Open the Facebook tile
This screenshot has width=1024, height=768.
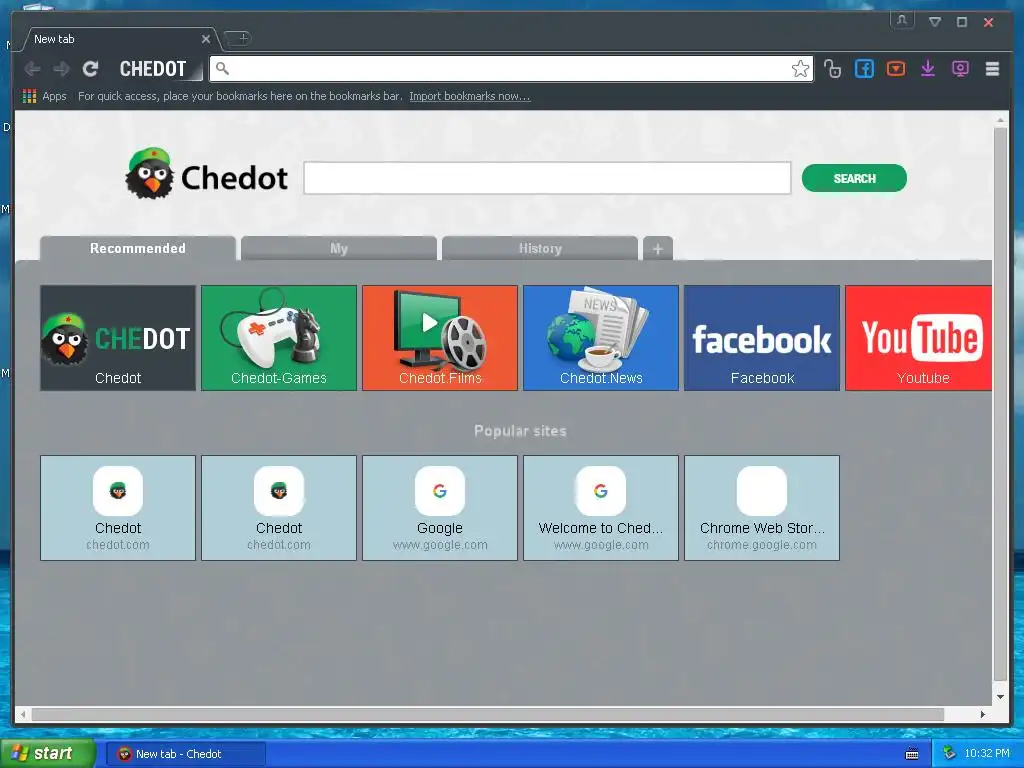[x=762, y=338]
